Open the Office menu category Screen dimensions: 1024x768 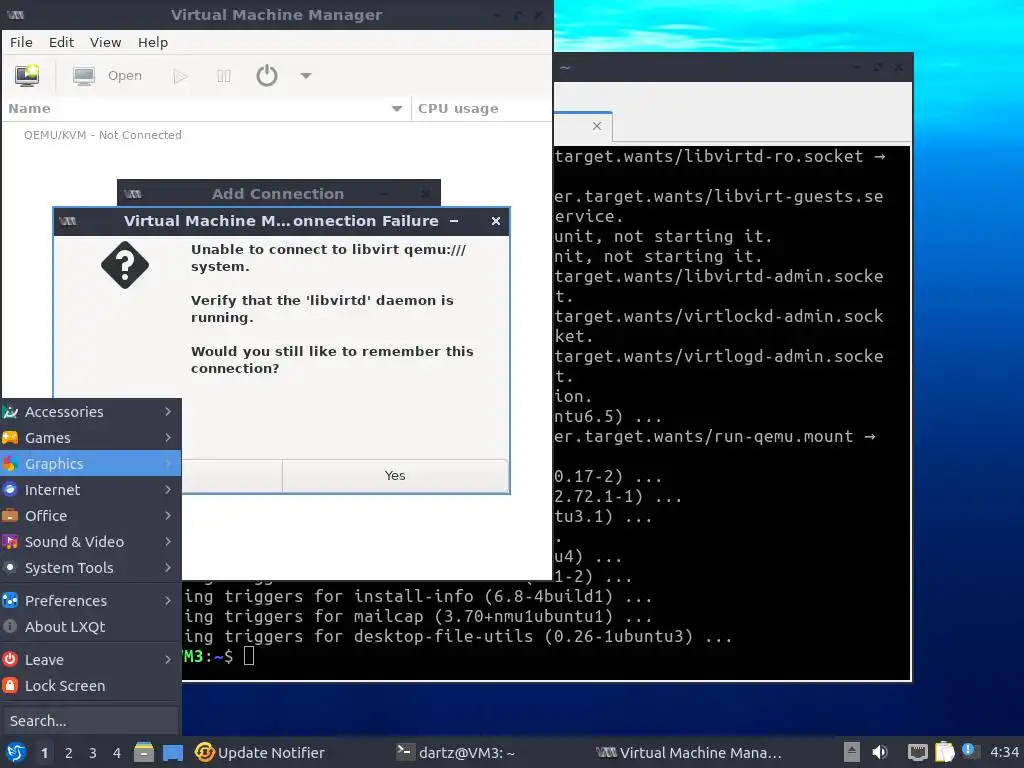click(91, 516)
